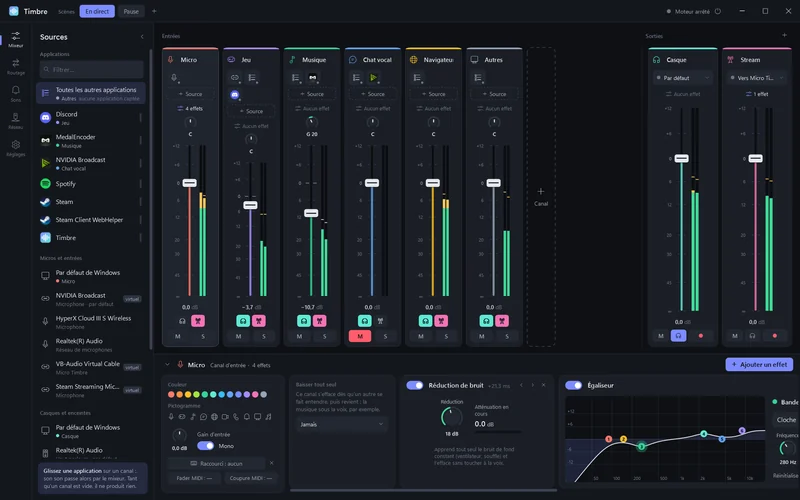Select the game controller pictogram

pos(182,417)
